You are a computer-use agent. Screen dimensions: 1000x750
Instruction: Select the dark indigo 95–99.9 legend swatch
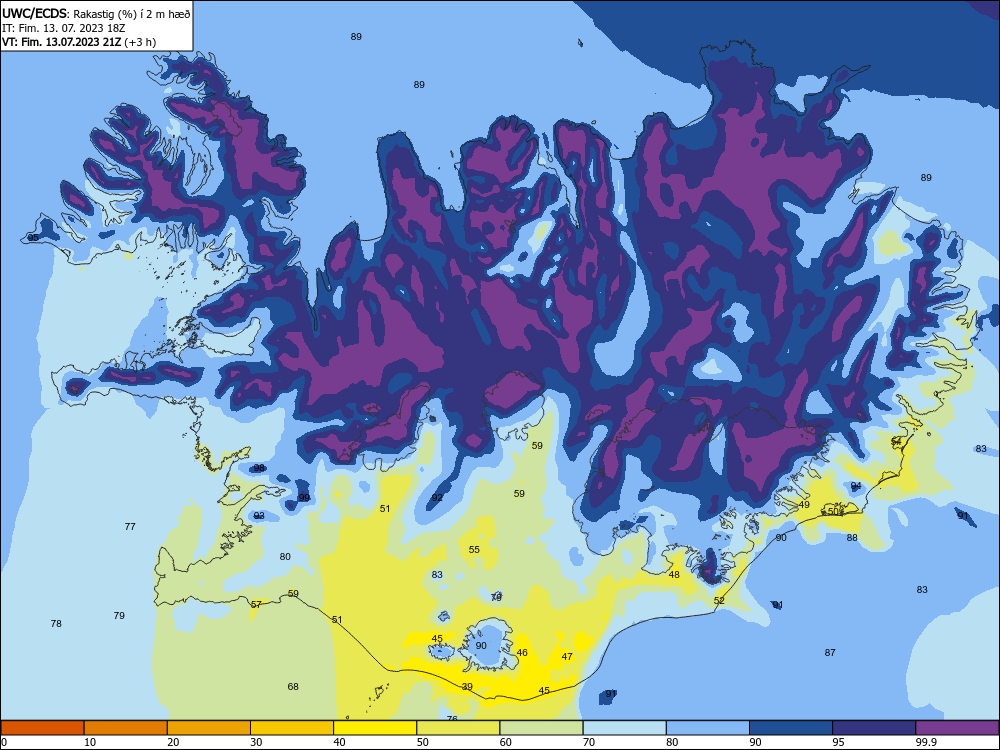coord(874,728)
